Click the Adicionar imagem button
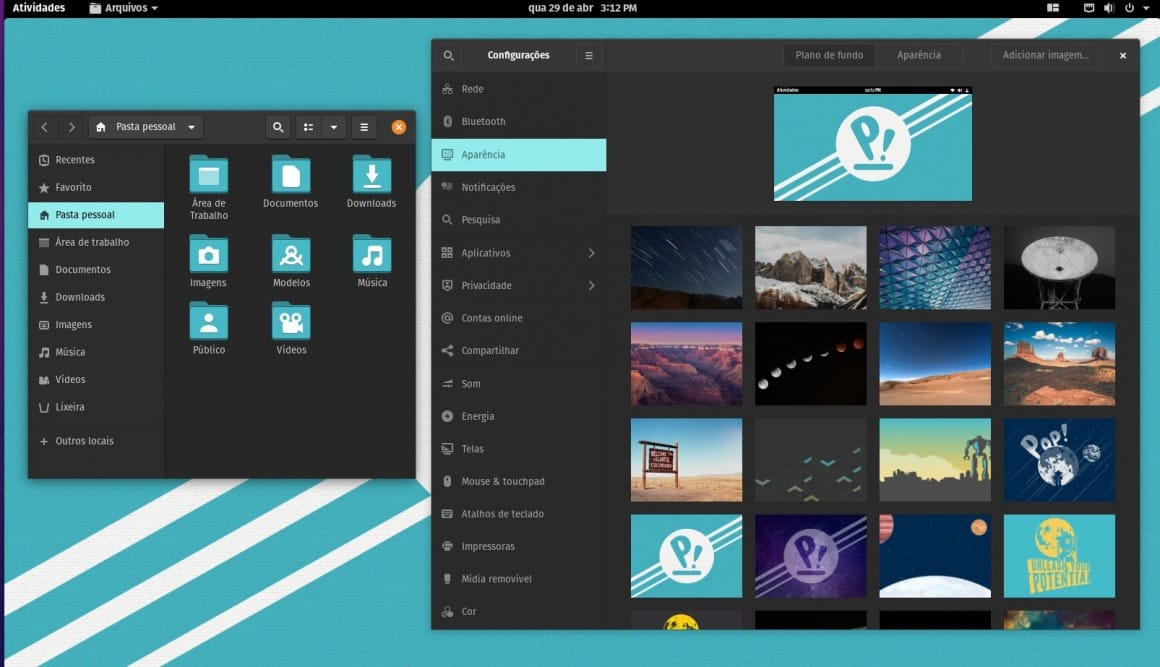The image size is (1160, 667). click(1046, 55)
